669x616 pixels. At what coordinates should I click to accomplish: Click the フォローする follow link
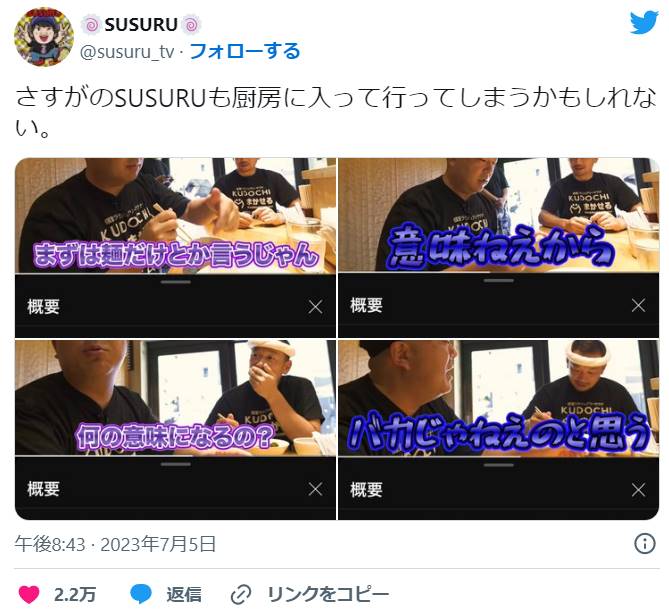[245, 51]
